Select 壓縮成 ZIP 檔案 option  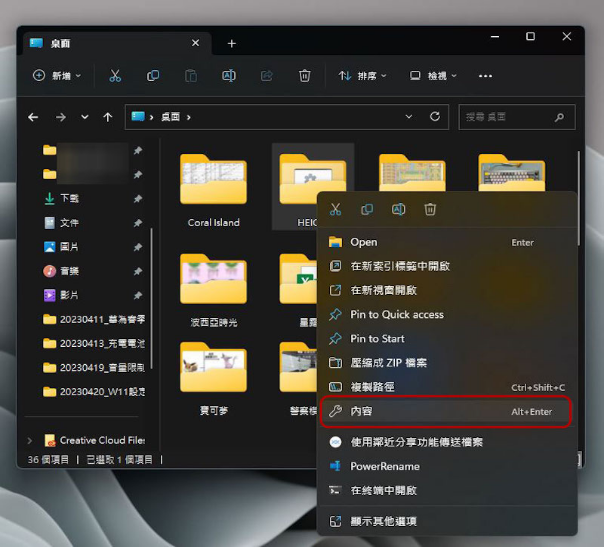click(x=388, y=362)
